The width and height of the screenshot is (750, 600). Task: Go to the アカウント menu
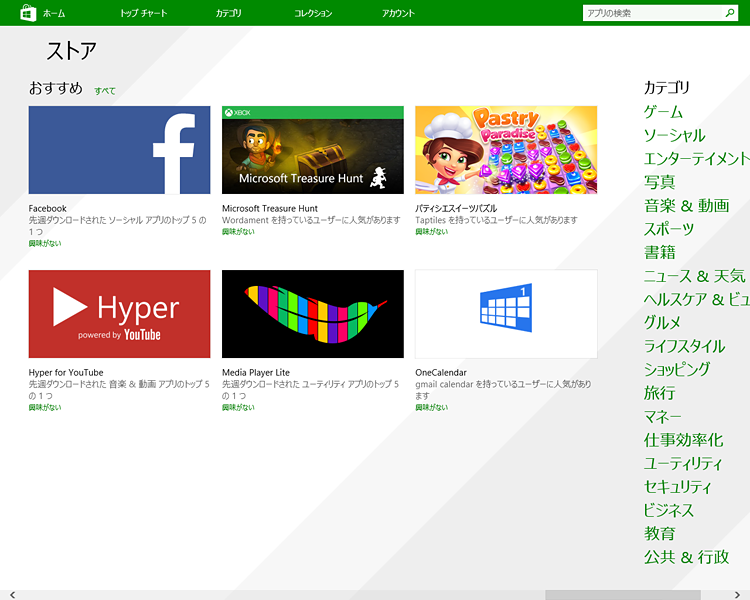(398, 14)
